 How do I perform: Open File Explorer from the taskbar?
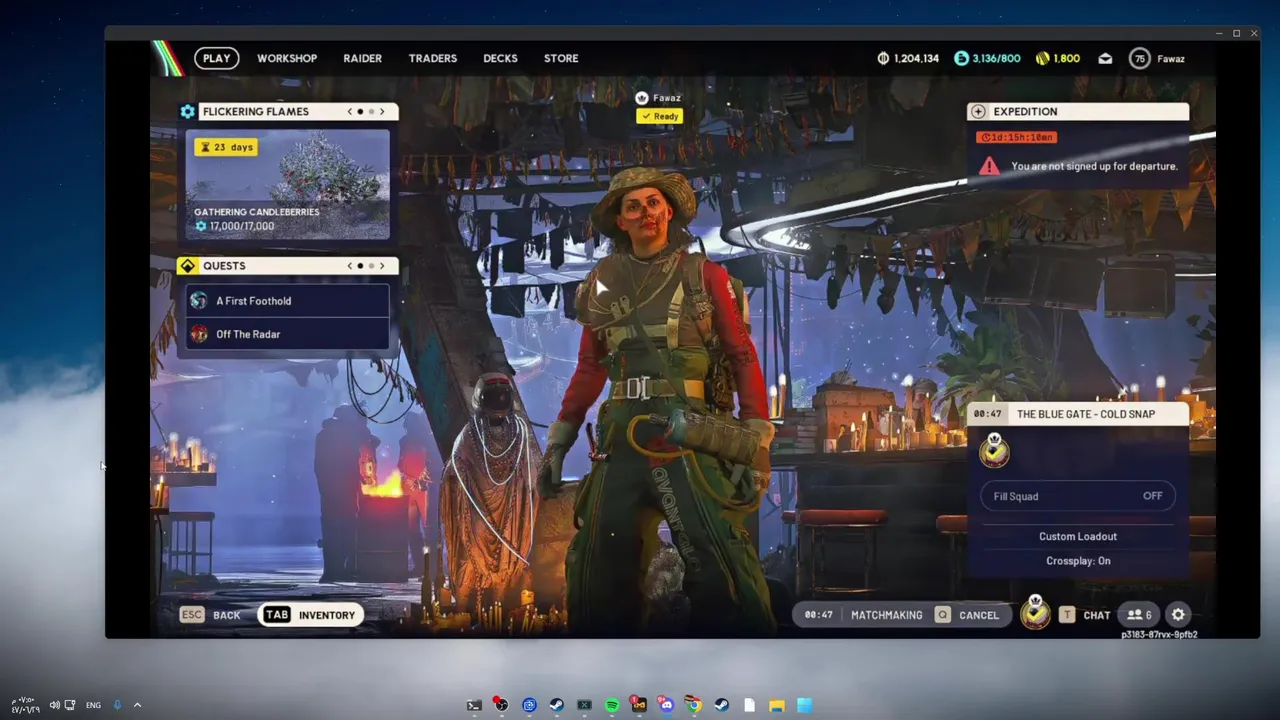tap(776, 705)
